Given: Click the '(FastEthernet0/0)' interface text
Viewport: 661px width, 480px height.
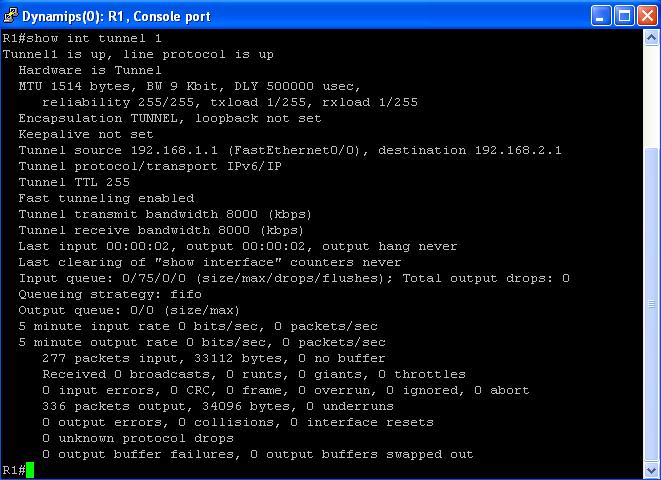Looking at the screenshot, I should click(x=296, y=150).
